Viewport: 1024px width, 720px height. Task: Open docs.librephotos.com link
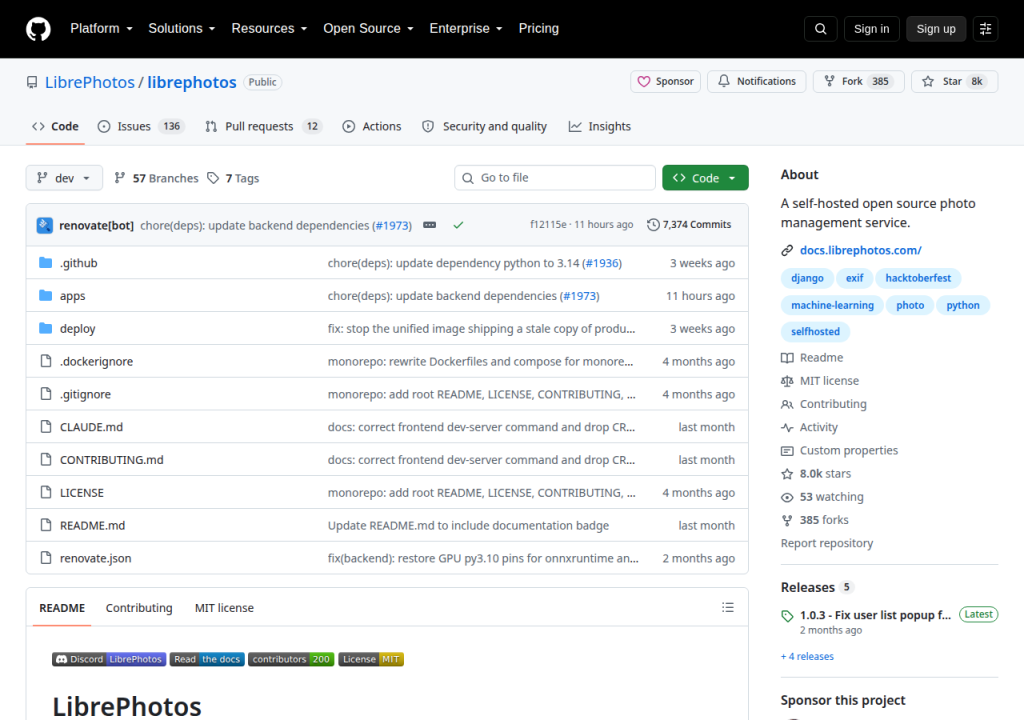[860, 250]
